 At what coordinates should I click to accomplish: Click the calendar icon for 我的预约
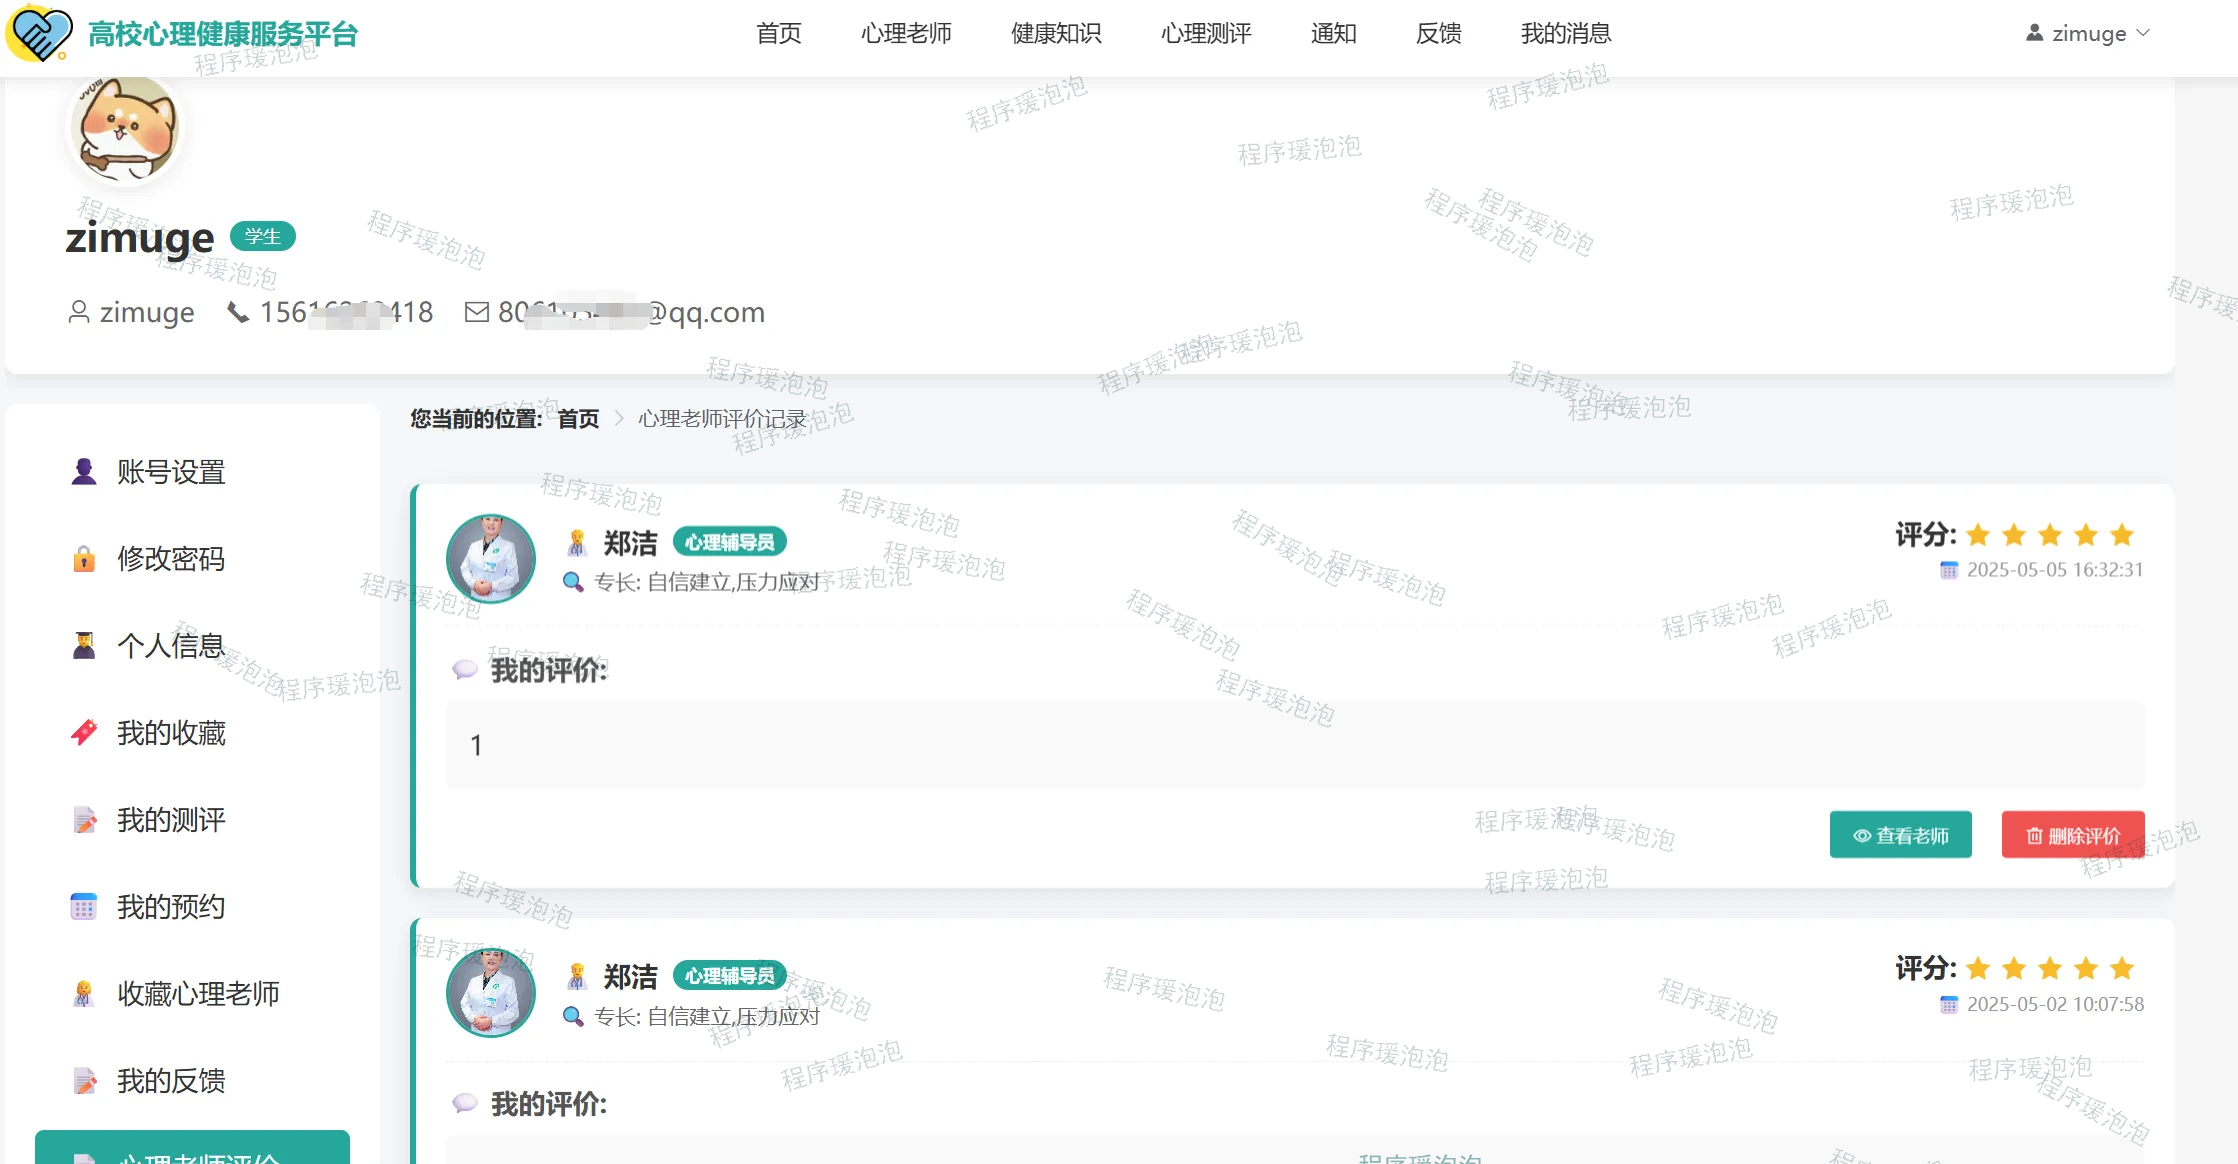coord(84,907)
